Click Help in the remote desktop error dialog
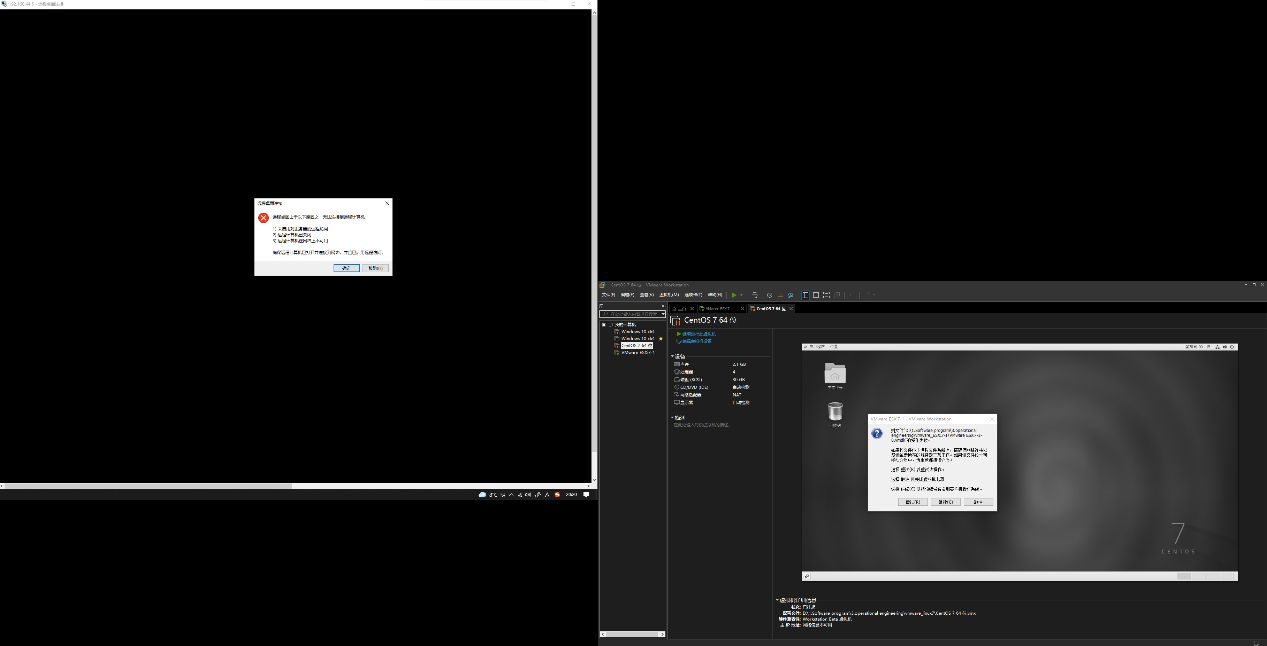This screenshot has width=1267, height=646. tap(375, 268)
